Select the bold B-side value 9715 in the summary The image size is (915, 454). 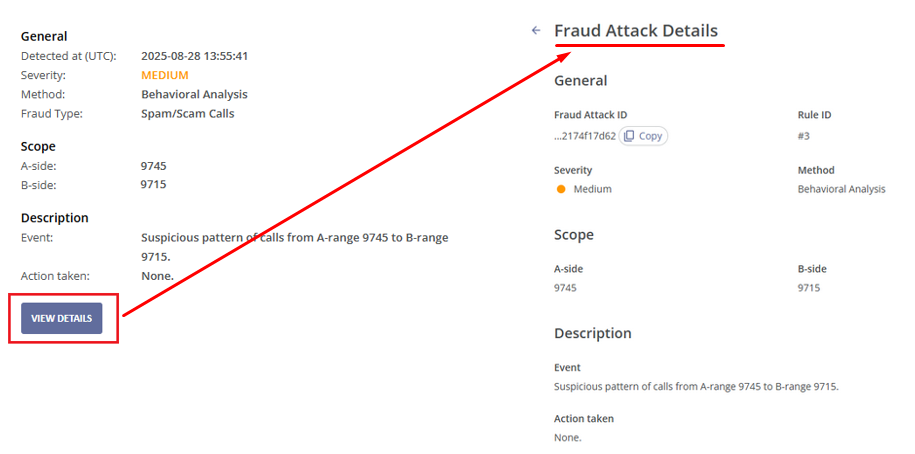coord(153,185)
